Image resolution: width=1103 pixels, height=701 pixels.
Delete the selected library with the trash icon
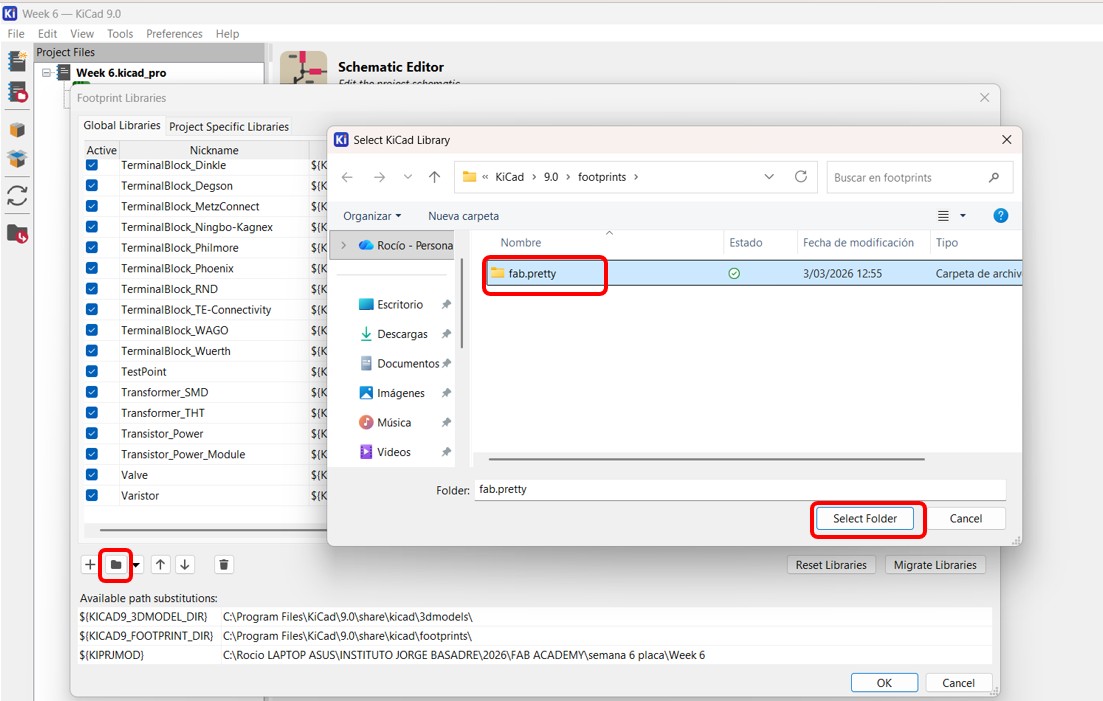pos(224,565)
